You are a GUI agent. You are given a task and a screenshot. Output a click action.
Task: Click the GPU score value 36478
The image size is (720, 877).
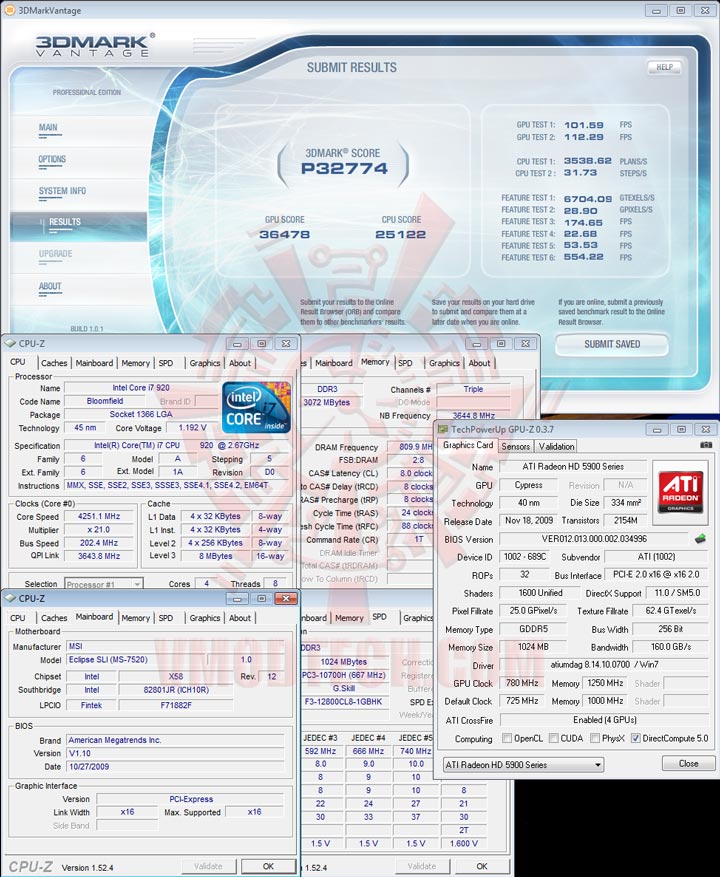click(x=284, y=234)
